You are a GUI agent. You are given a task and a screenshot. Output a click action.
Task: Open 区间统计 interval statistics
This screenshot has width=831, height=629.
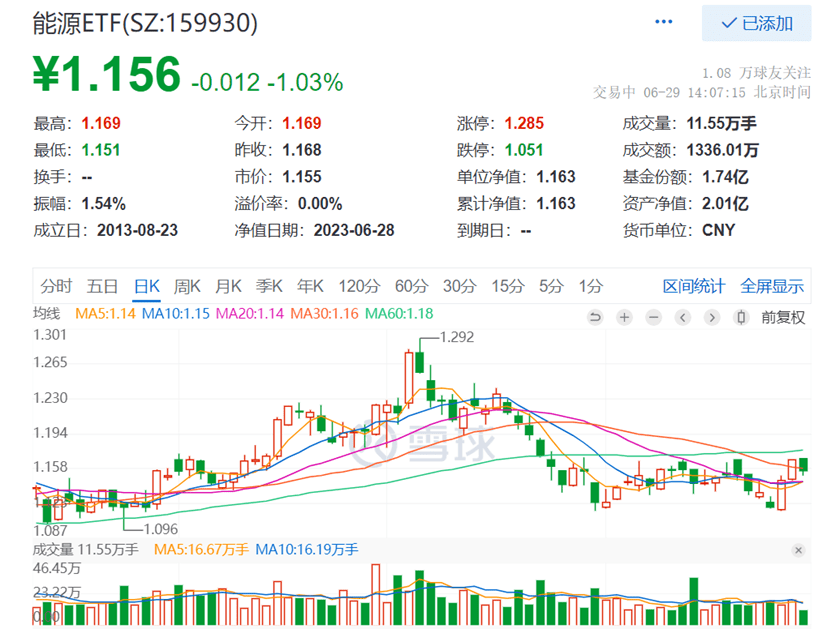pos(694,286)
